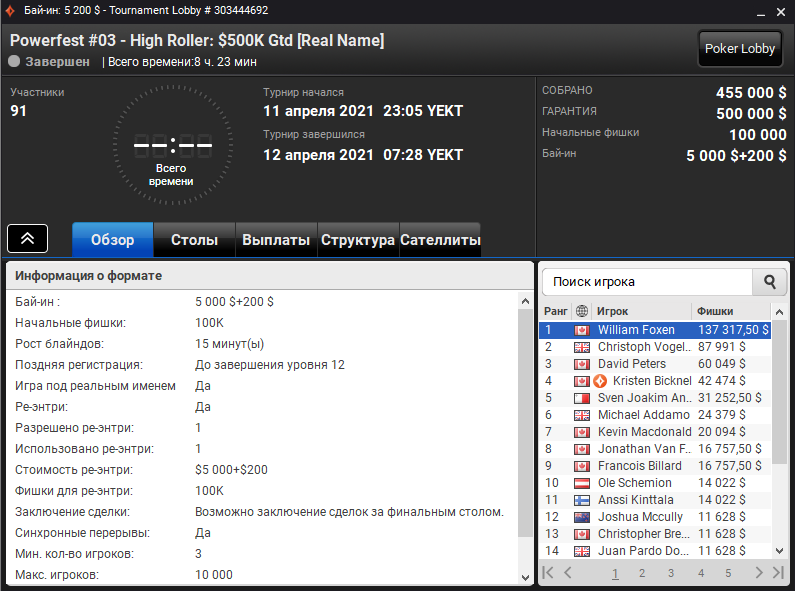Open the Структура tab
Screen dimensions: 795x591
tap(358, 240)
